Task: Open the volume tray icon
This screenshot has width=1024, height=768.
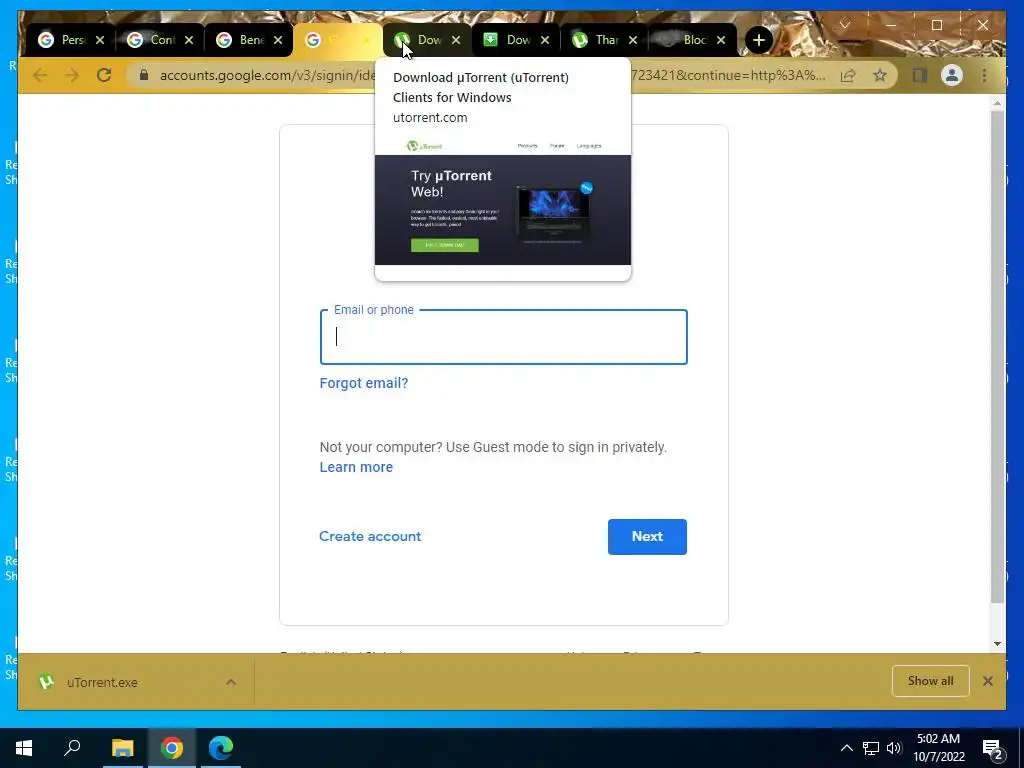Action: click(x=894, y=748)
